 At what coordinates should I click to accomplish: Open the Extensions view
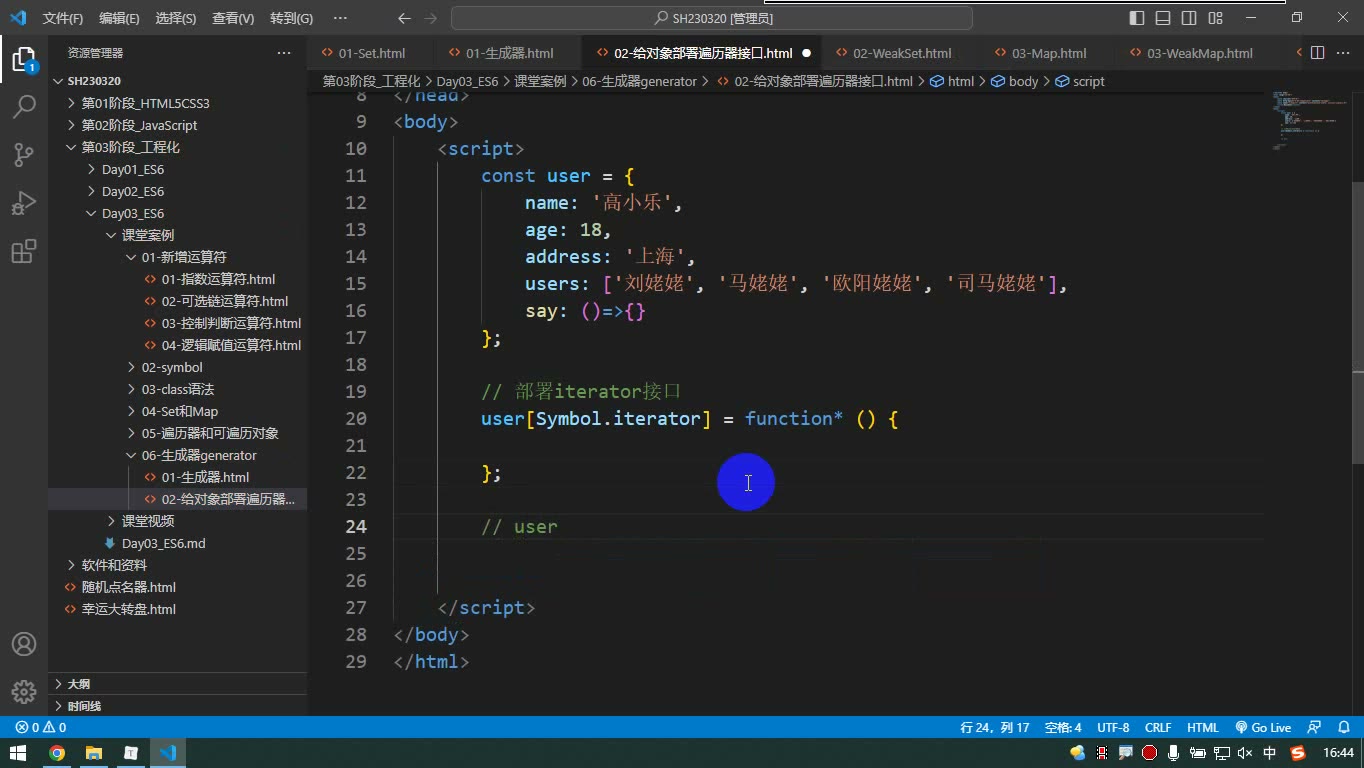click(24, 250)
